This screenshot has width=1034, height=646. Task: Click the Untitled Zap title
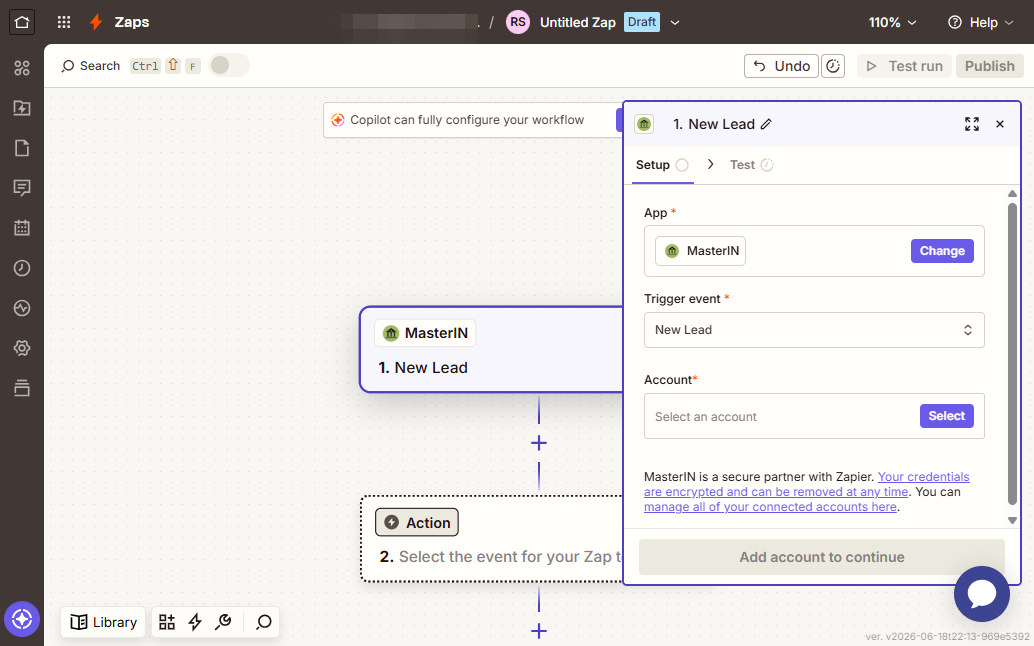578,22
